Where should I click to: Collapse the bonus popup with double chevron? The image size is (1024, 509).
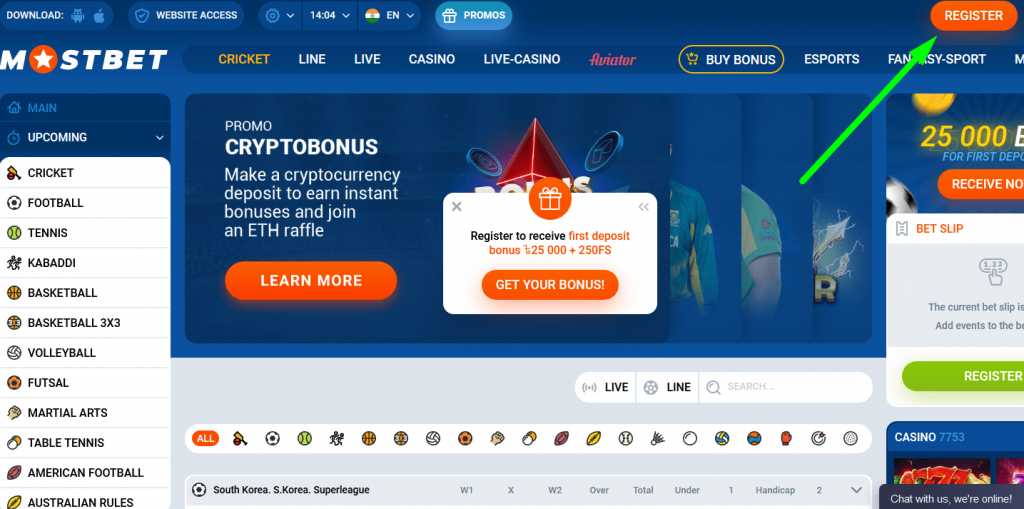tap(643, 207)
